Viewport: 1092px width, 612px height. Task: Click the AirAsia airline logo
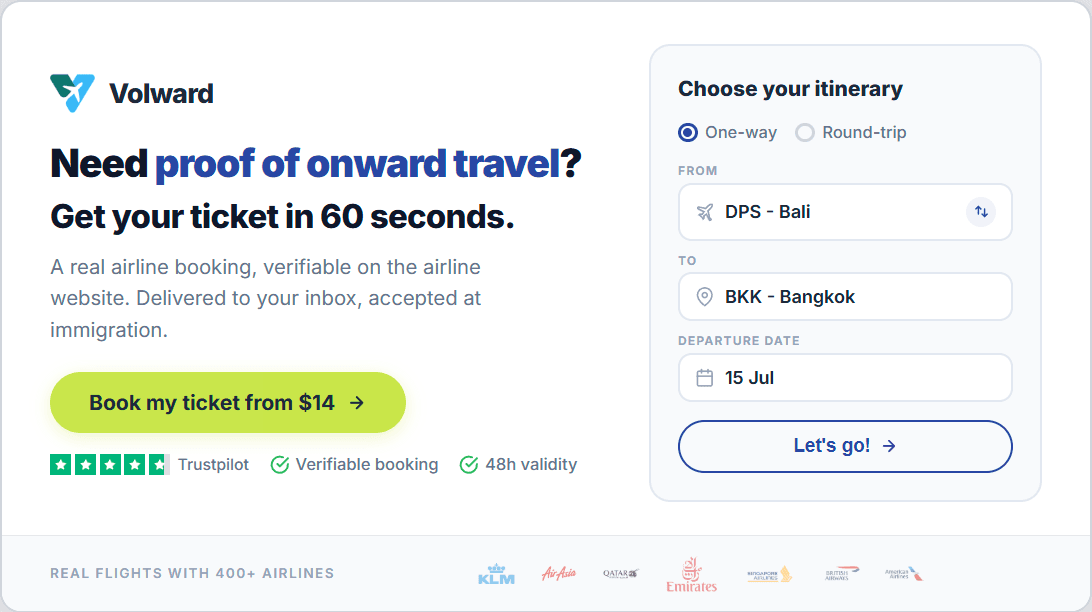(x=559, y=574)
